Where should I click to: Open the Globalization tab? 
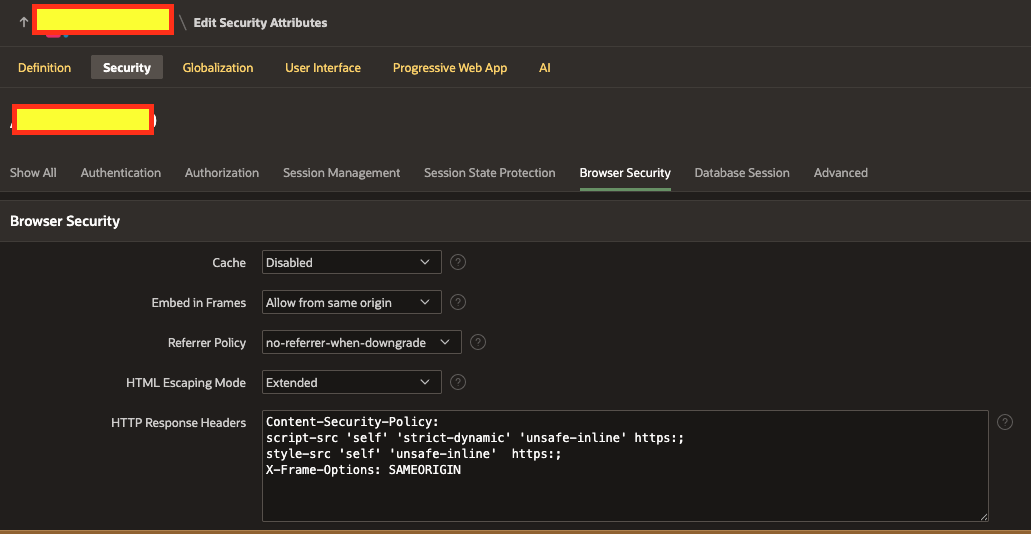(218, 67)
